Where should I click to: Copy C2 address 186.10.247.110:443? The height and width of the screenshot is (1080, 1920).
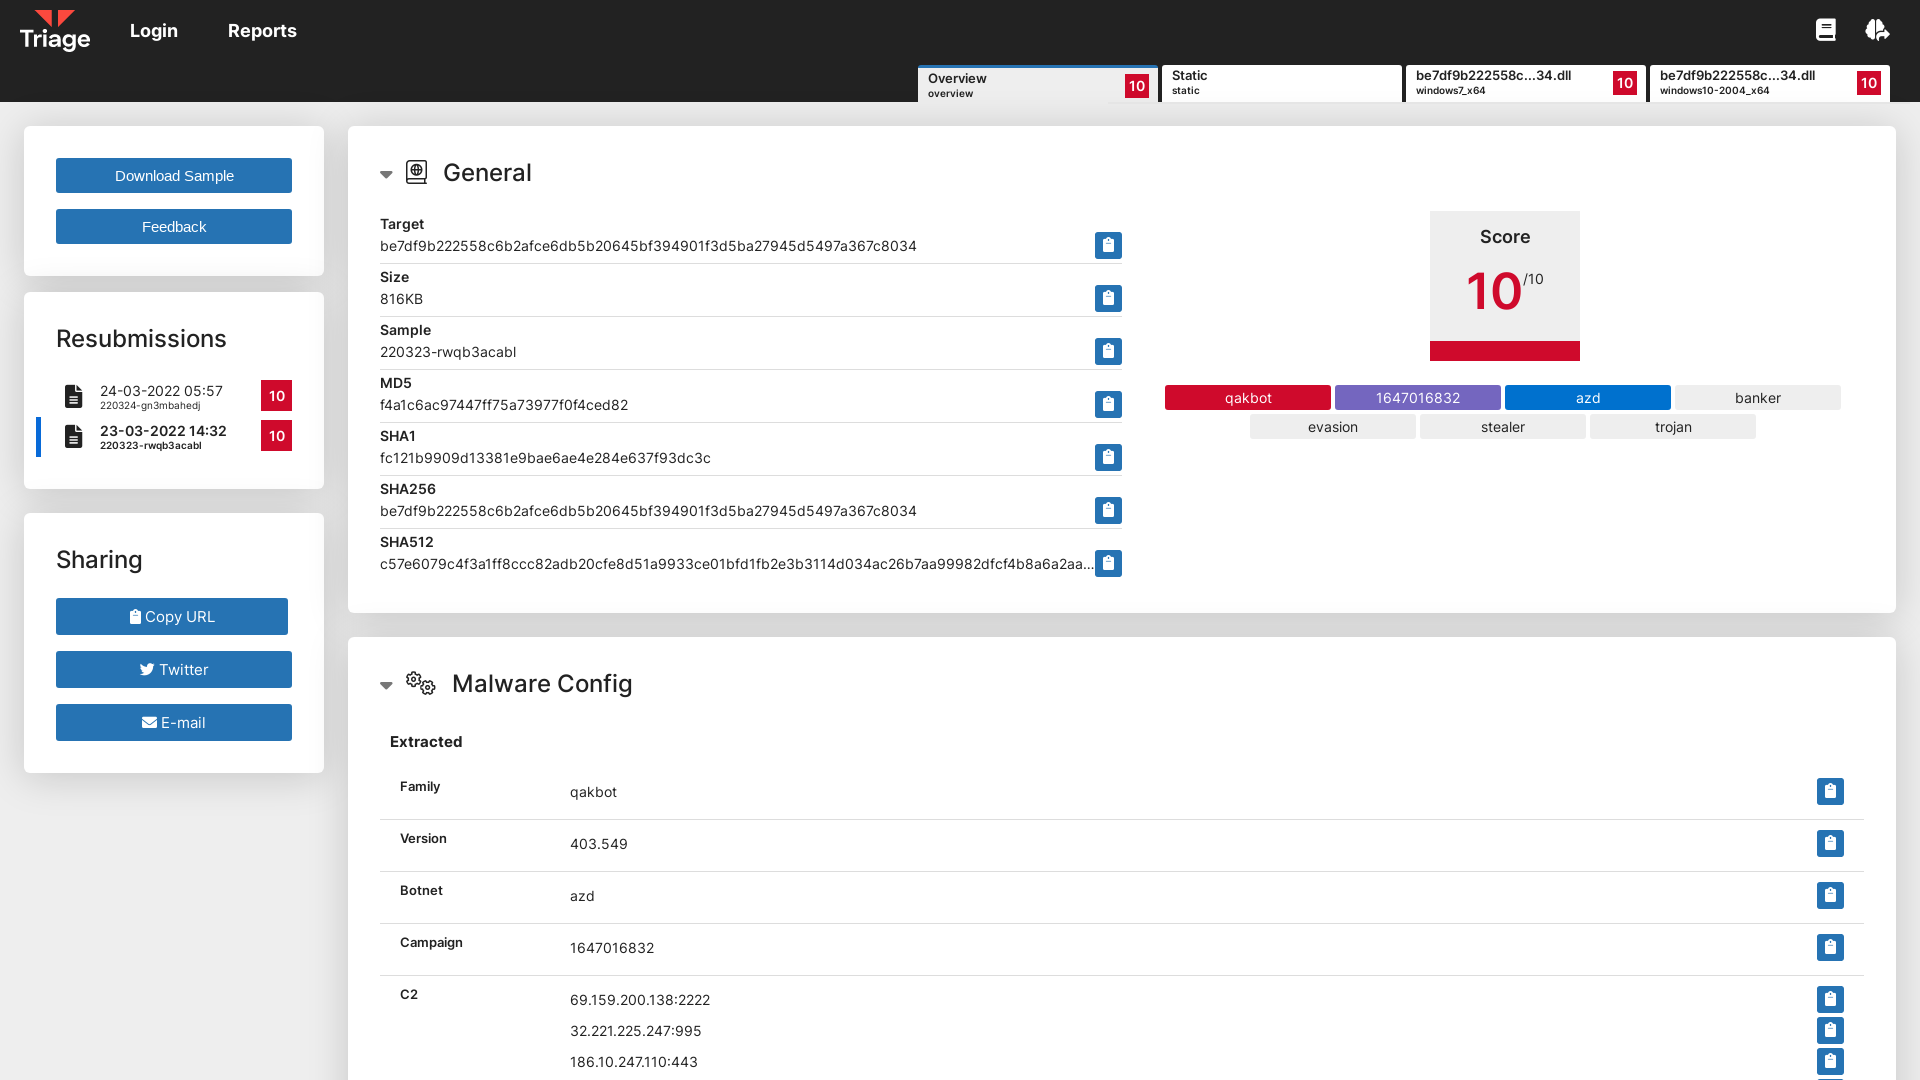pos(1830,1062)
